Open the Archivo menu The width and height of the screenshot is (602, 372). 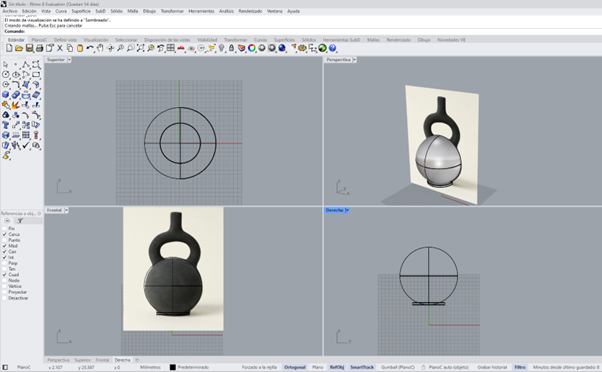coord(10,11)
